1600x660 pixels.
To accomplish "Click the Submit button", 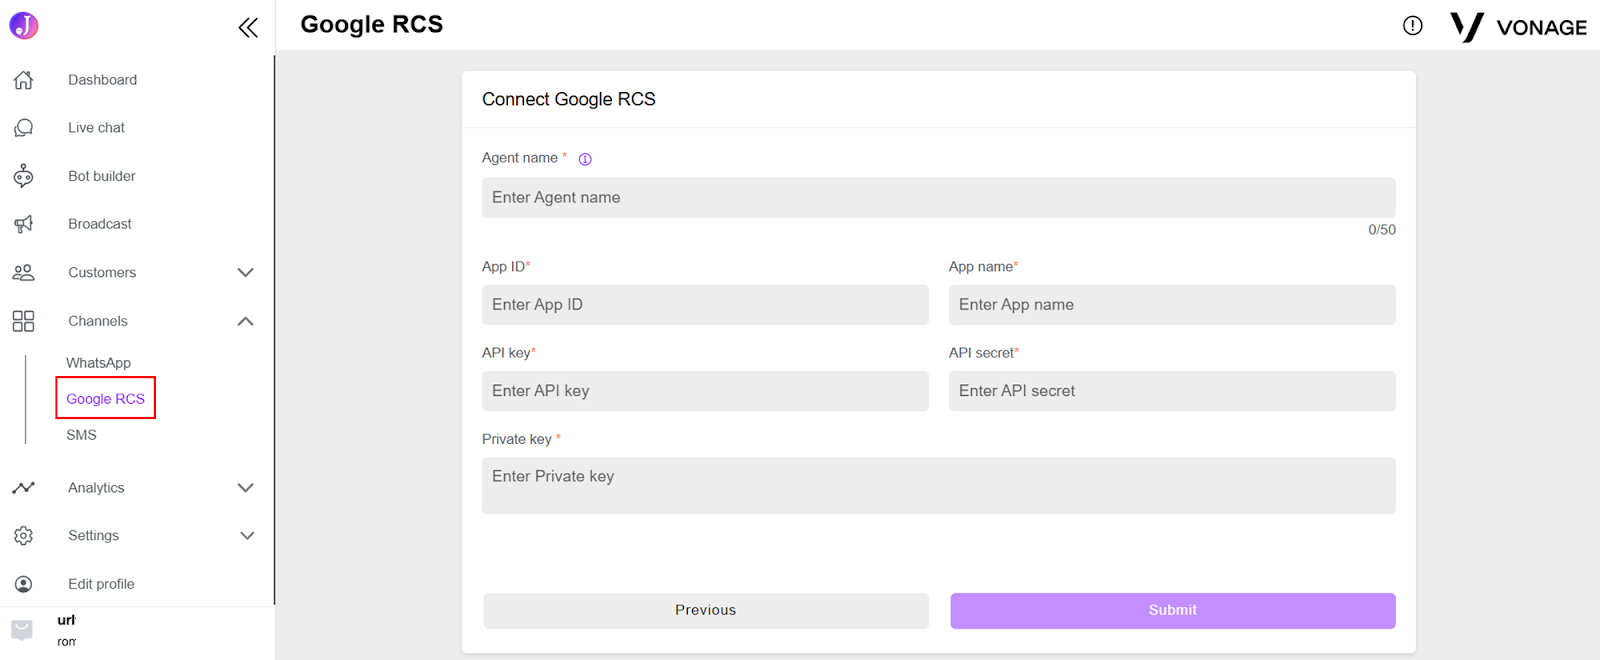I will tap(1172, 611).
